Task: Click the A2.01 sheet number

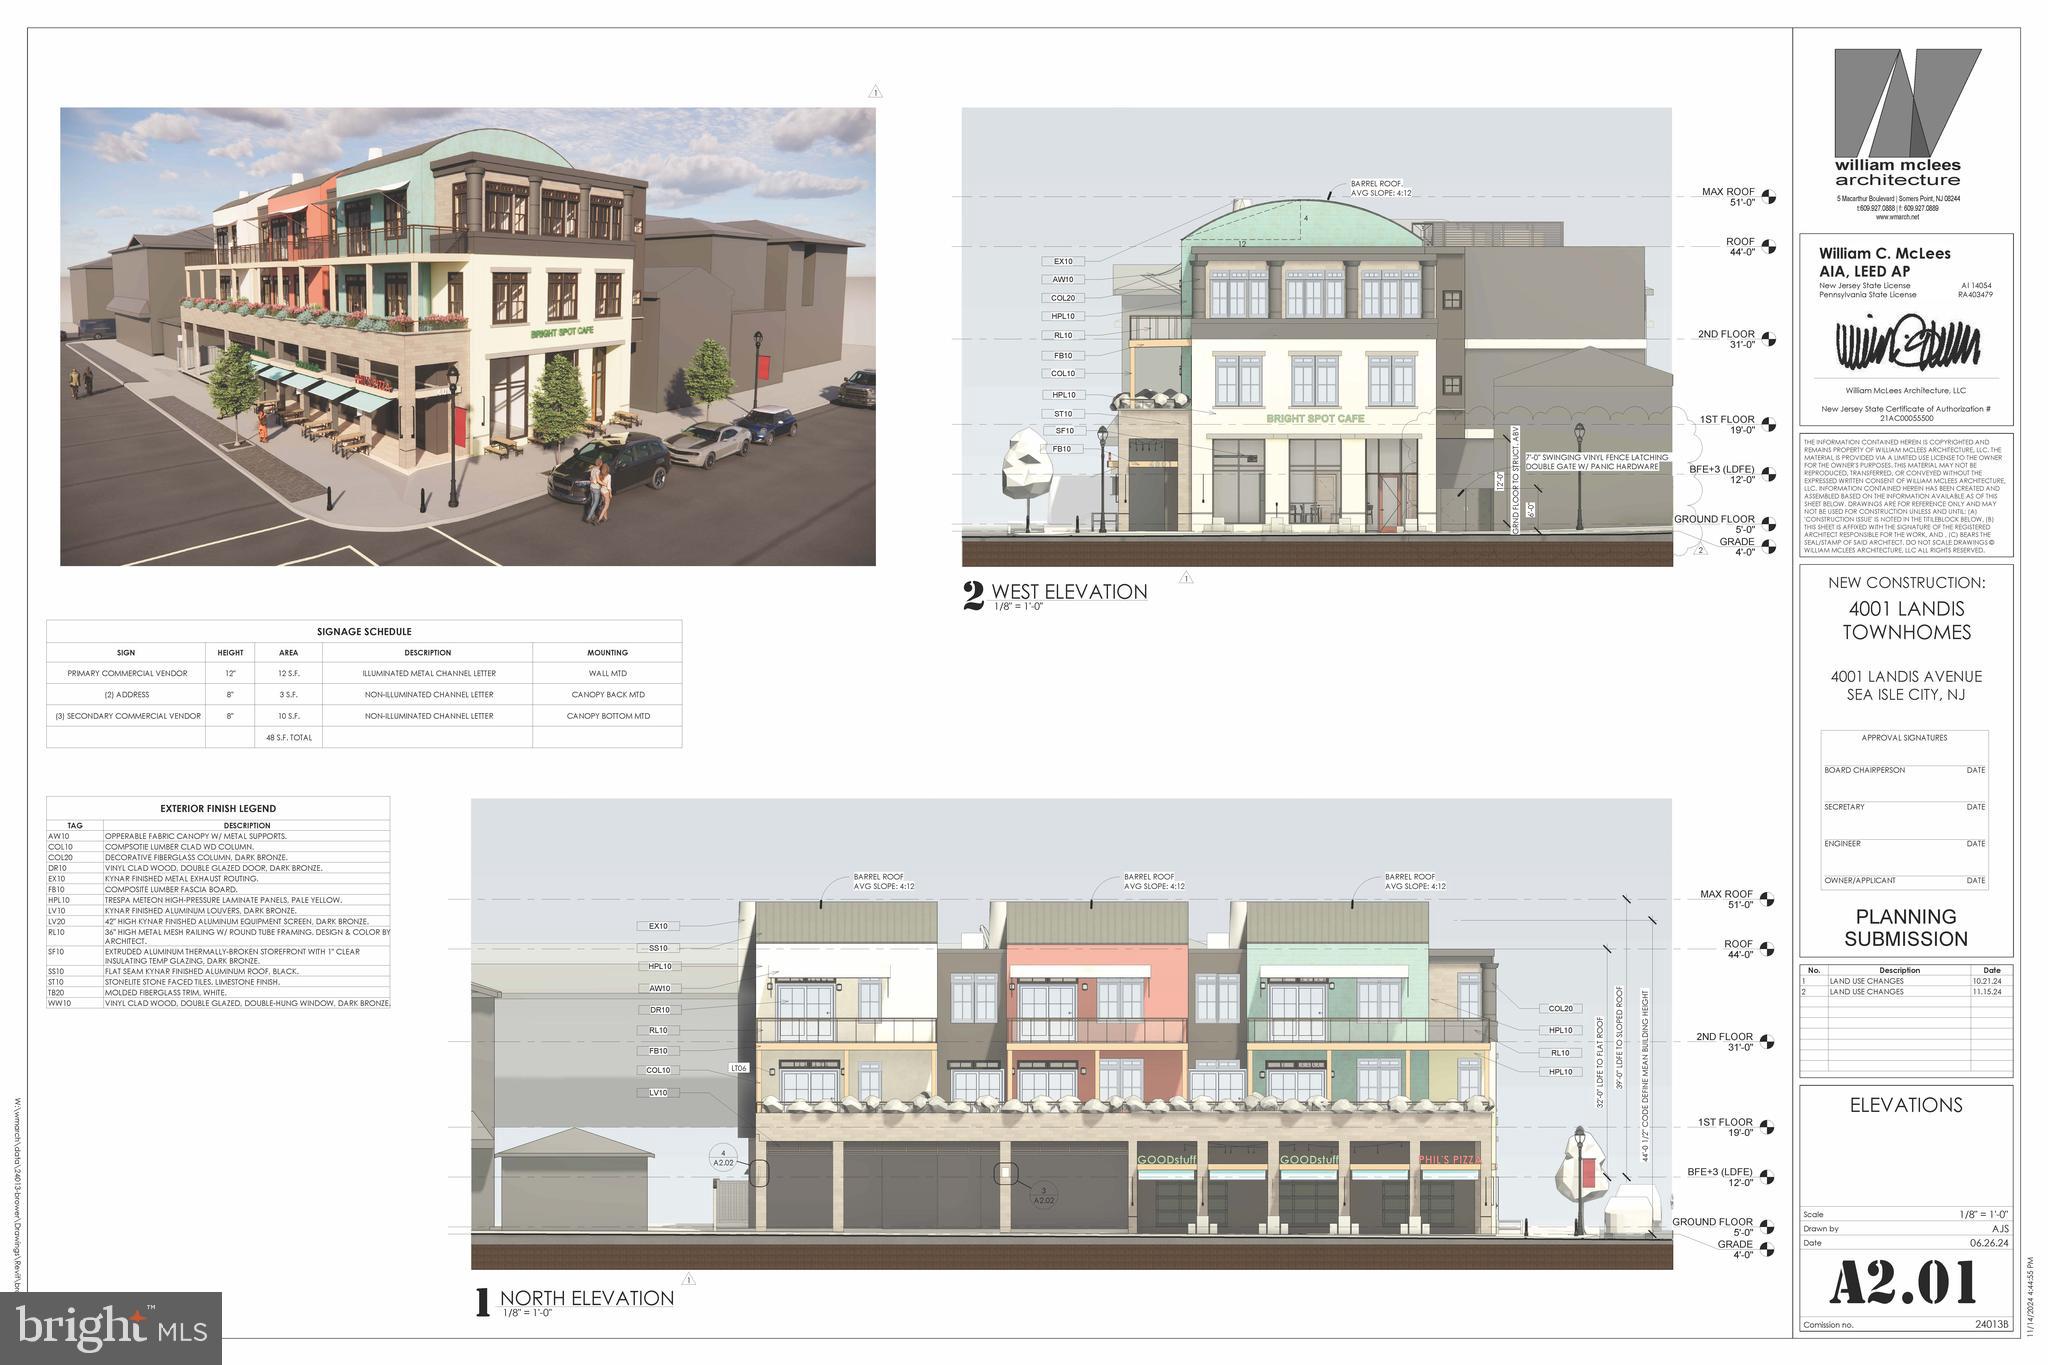Action: tap(1903, 1283)
